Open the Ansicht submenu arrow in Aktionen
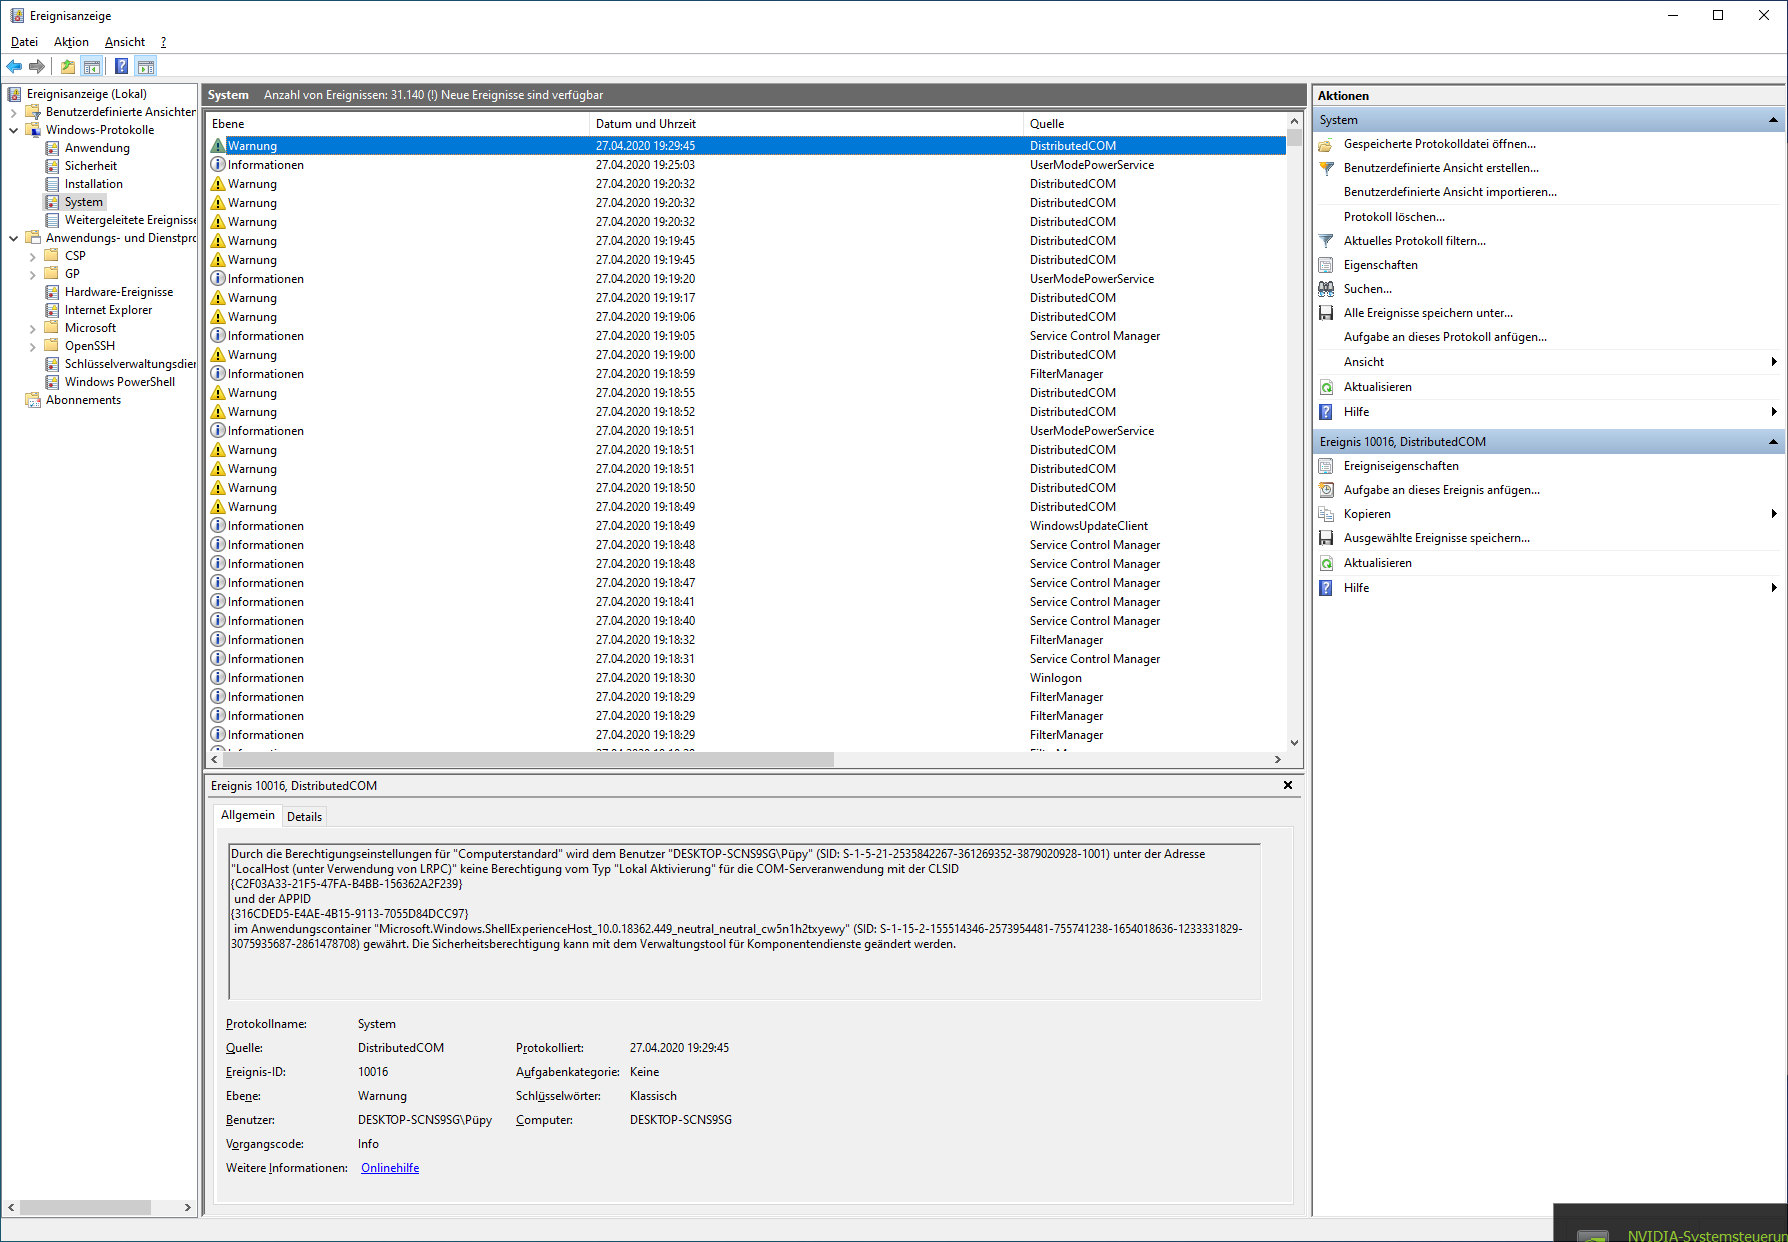 pos(1774,362)
